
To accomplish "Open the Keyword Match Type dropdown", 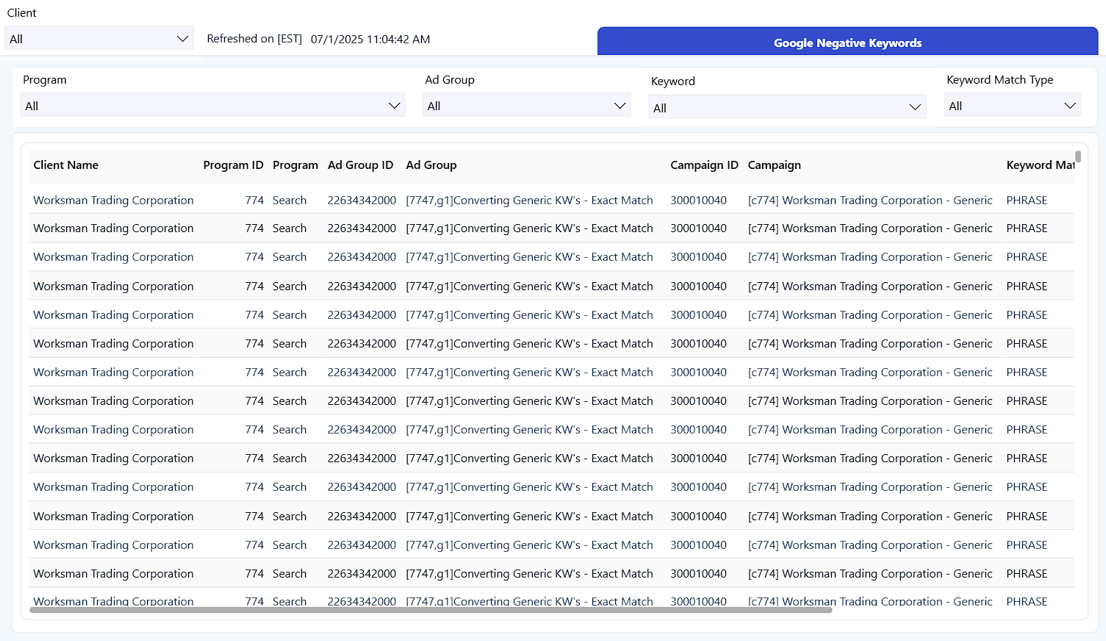I will click(1012, 106).
